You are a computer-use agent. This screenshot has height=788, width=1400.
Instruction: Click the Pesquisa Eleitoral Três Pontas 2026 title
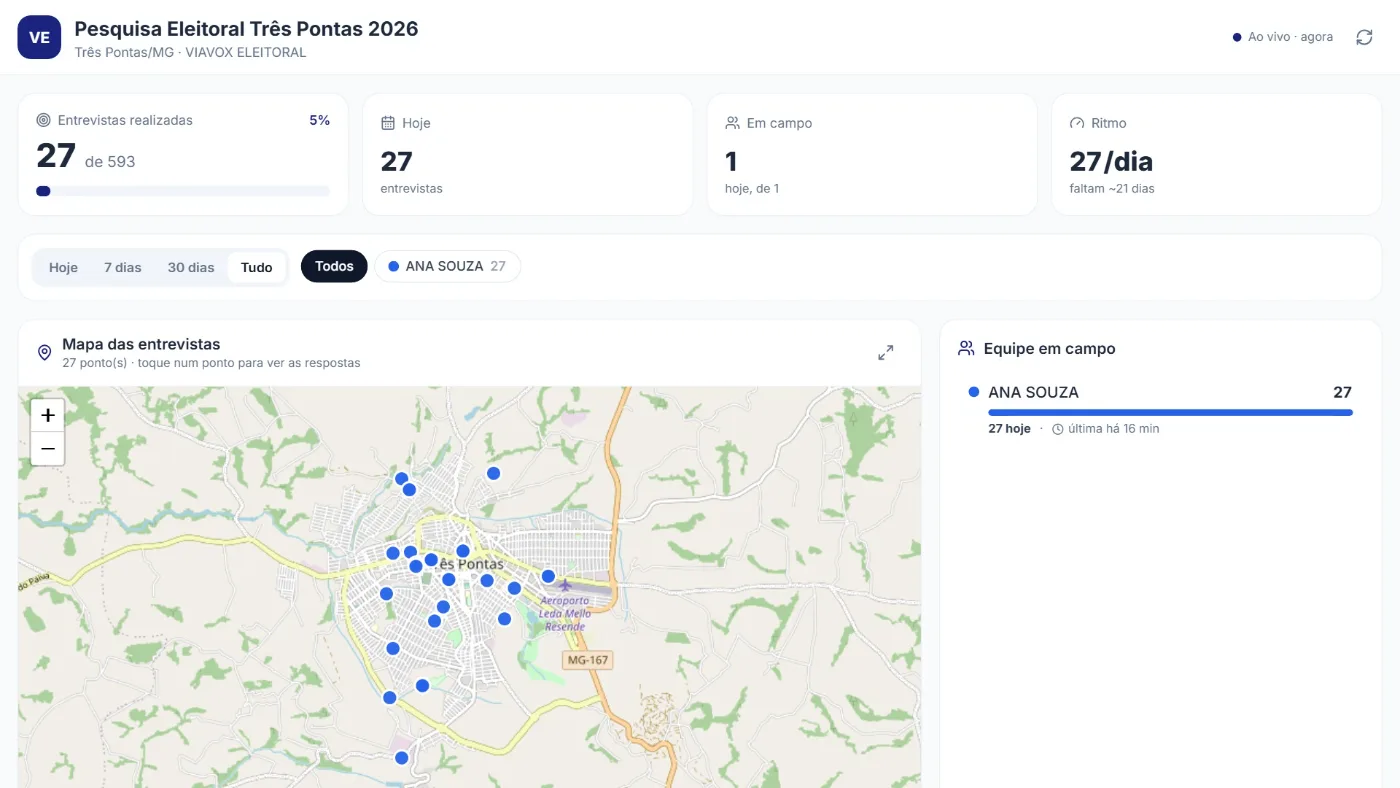click(246, 29)
